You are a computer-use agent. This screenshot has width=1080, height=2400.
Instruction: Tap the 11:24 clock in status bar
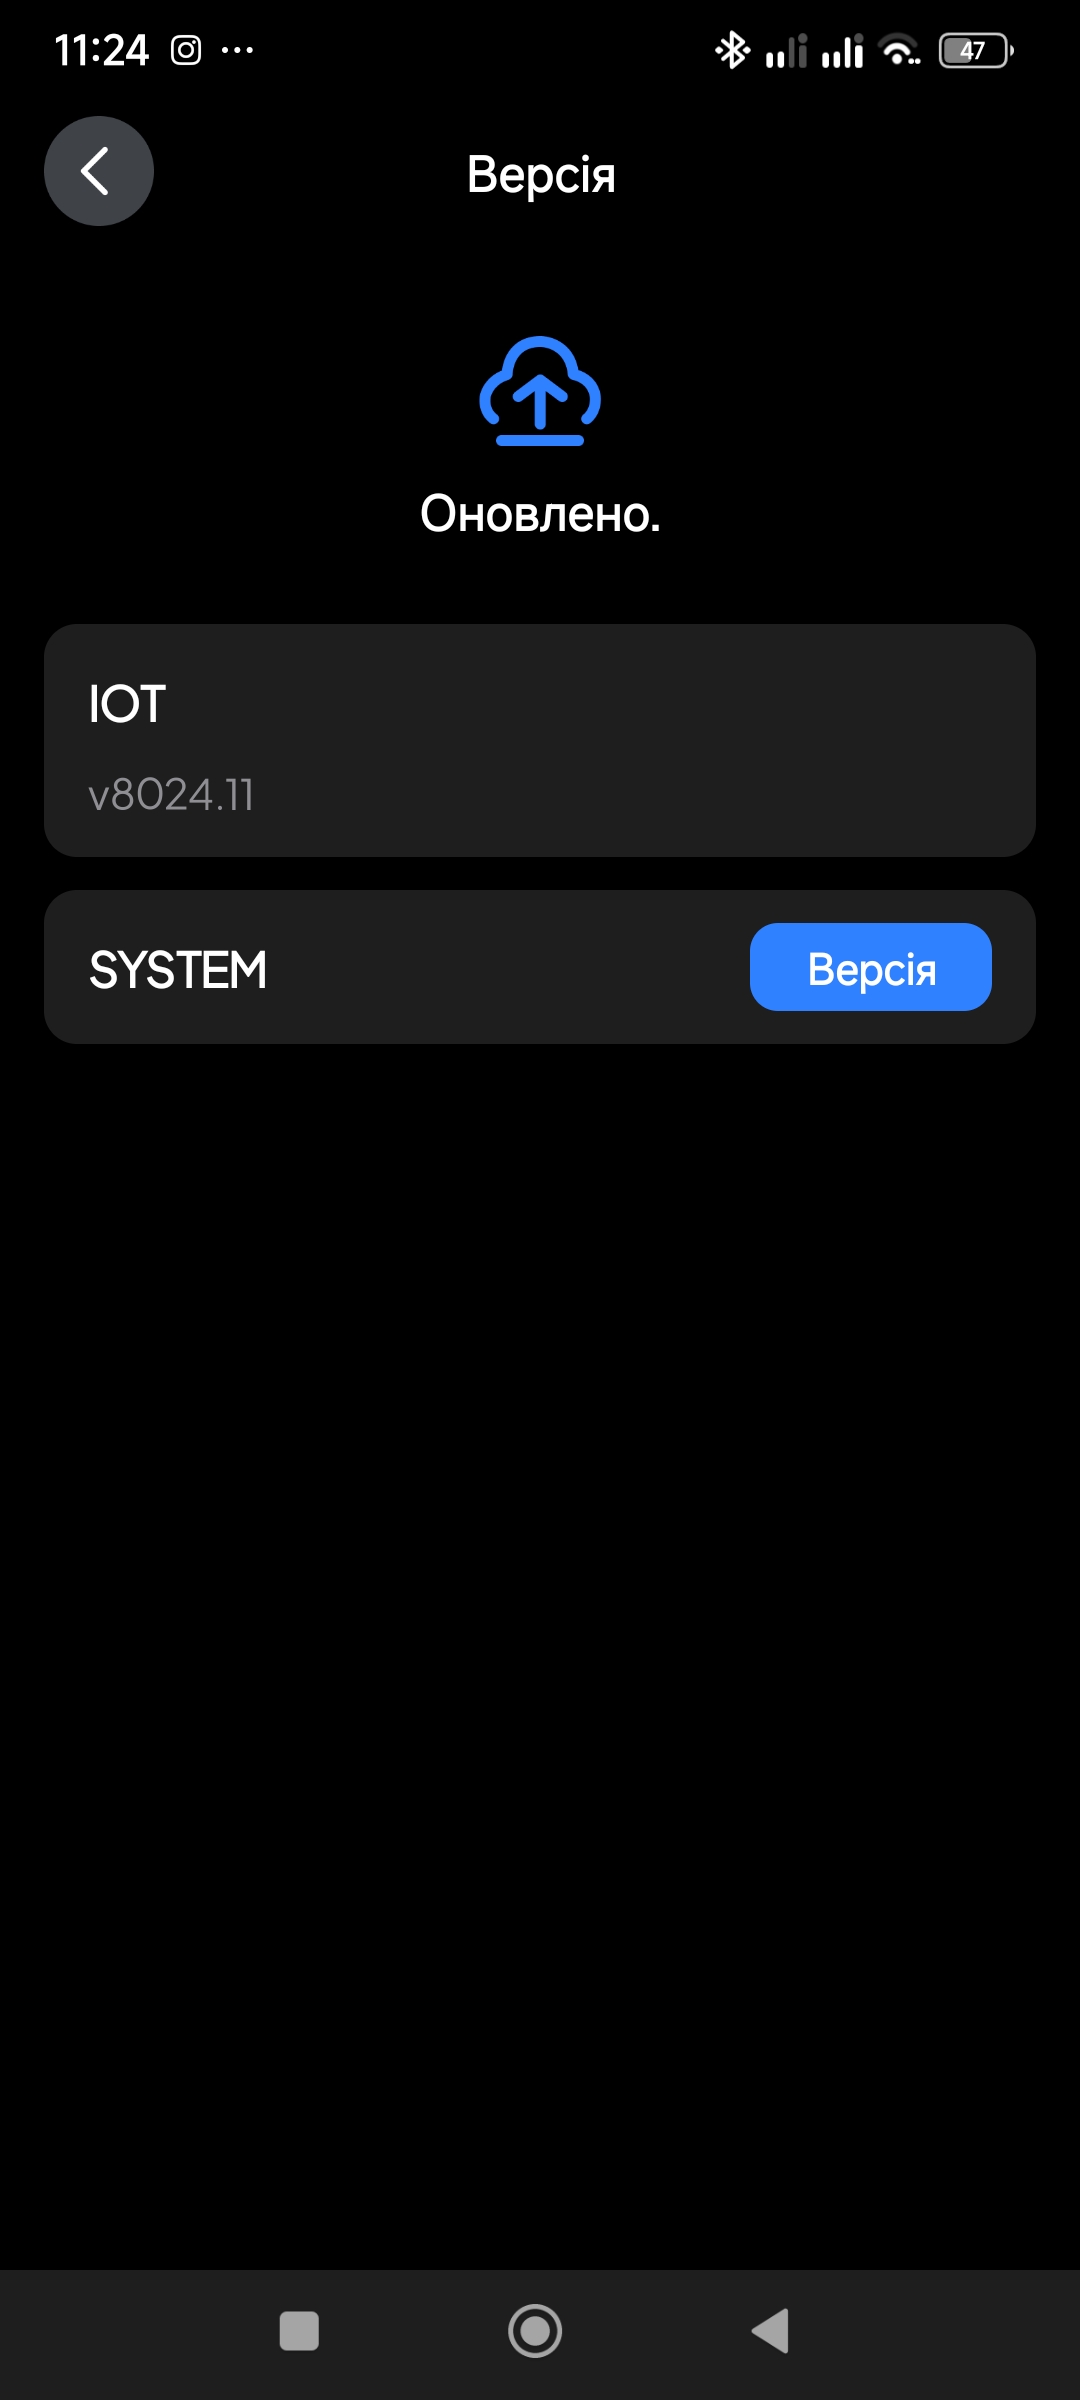101,50
